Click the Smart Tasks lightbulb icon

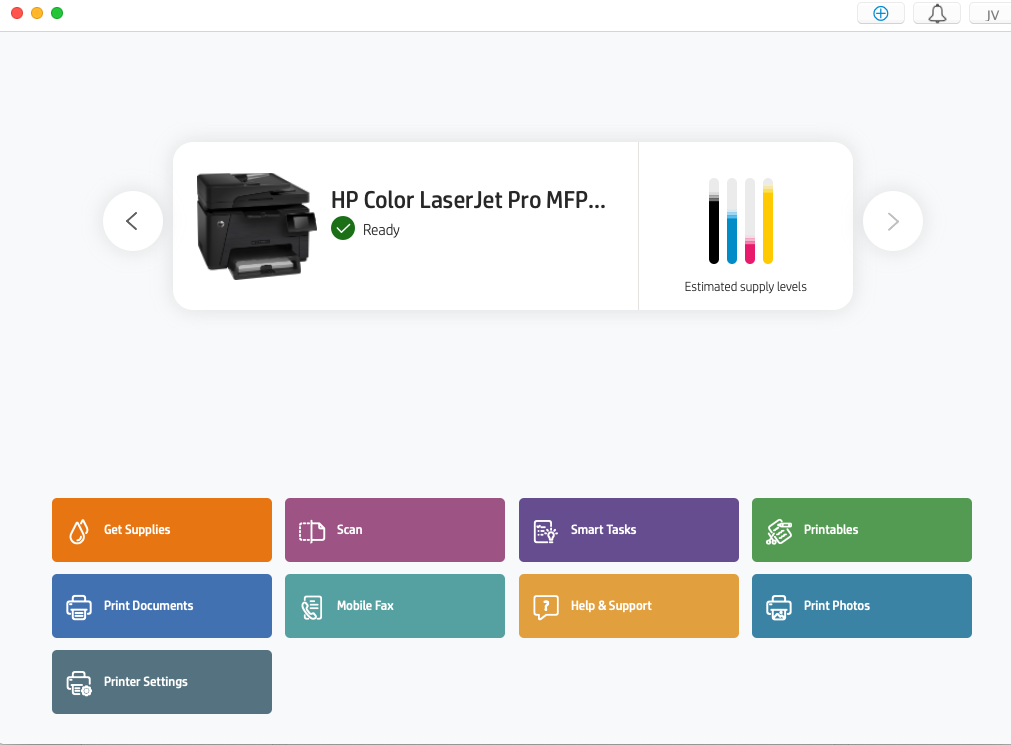[545, 531]
